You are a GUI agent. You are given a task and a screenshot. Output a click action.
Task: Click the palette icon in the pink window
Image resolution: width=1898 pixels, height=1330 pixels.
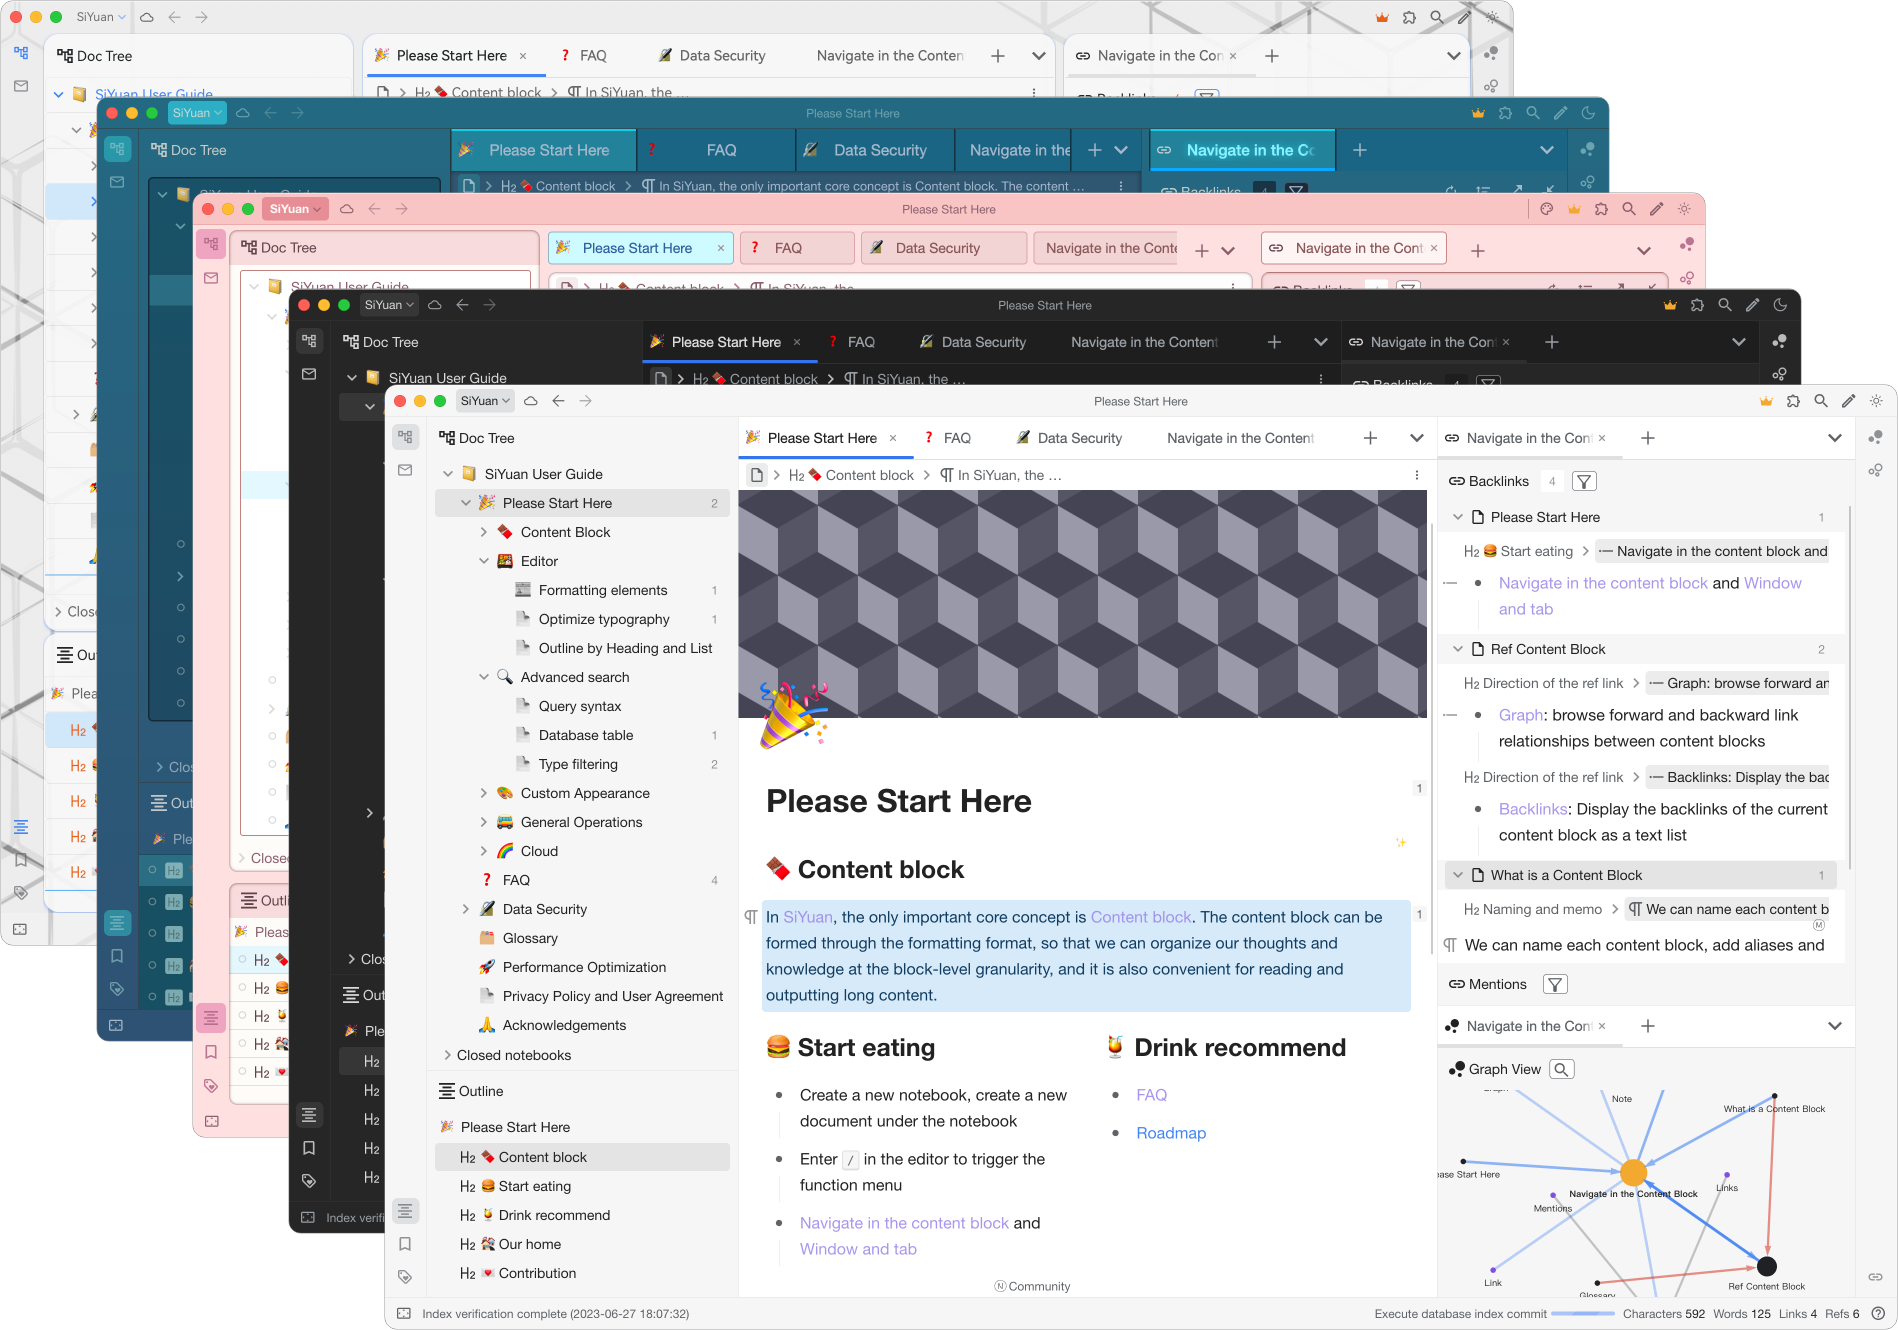1546,209
